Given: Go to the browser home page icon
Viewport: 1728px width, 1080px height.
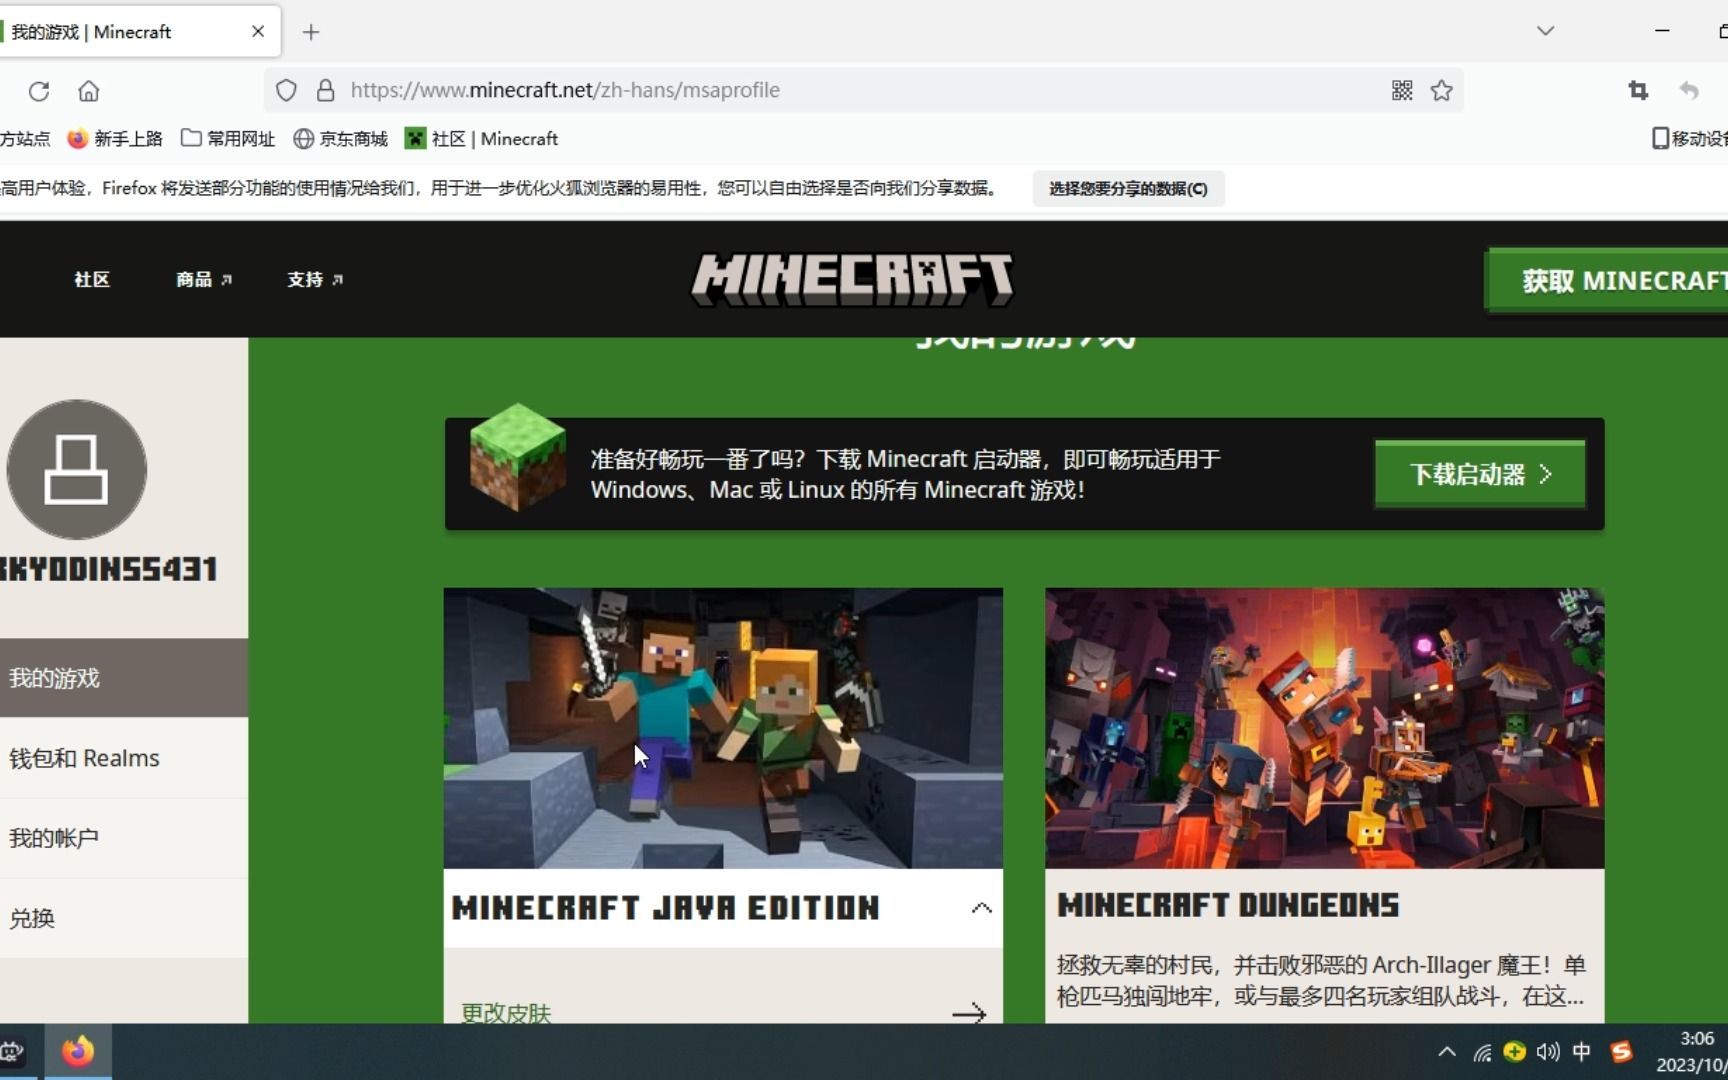Looking at the screenshot, I should 89,91.
